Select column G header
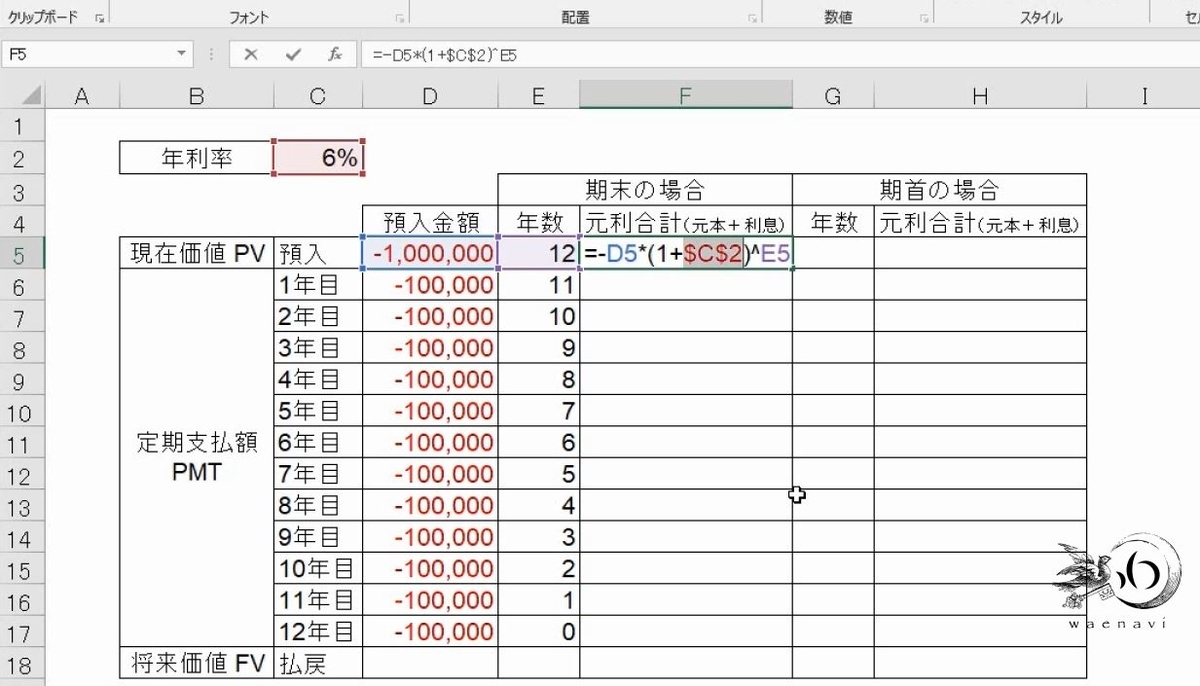 tap(833, 96)
